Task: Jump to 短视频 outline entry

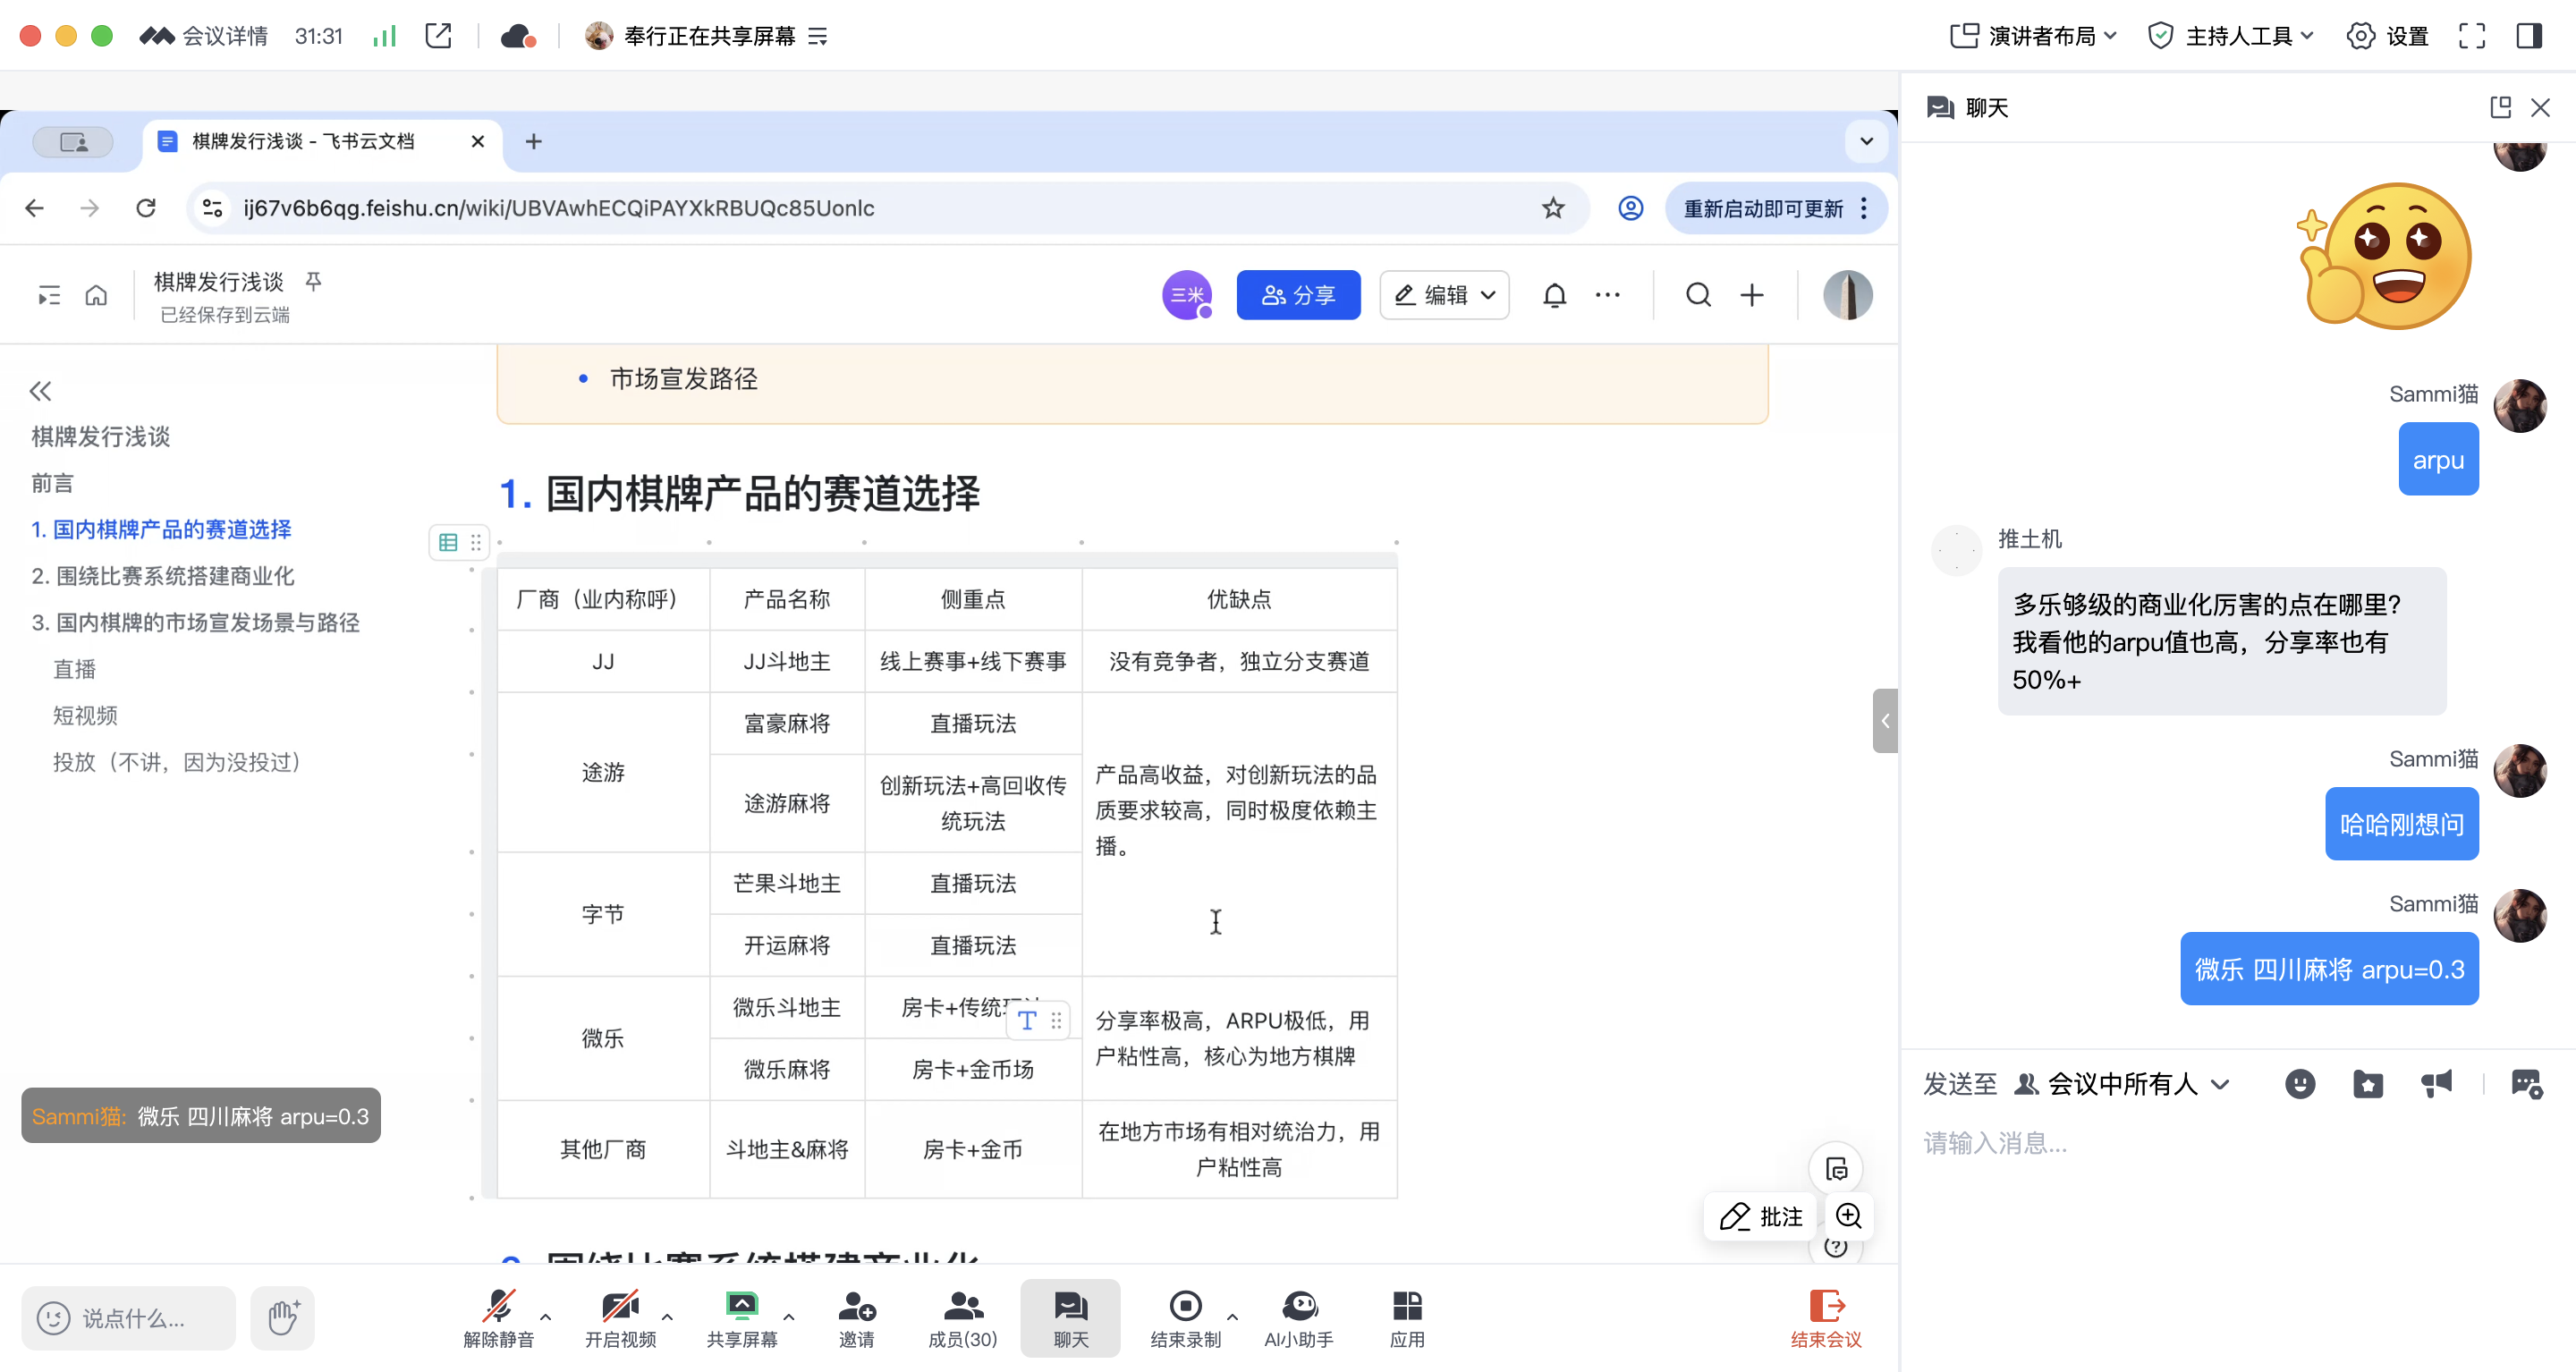Action: (x=85, y=715)
